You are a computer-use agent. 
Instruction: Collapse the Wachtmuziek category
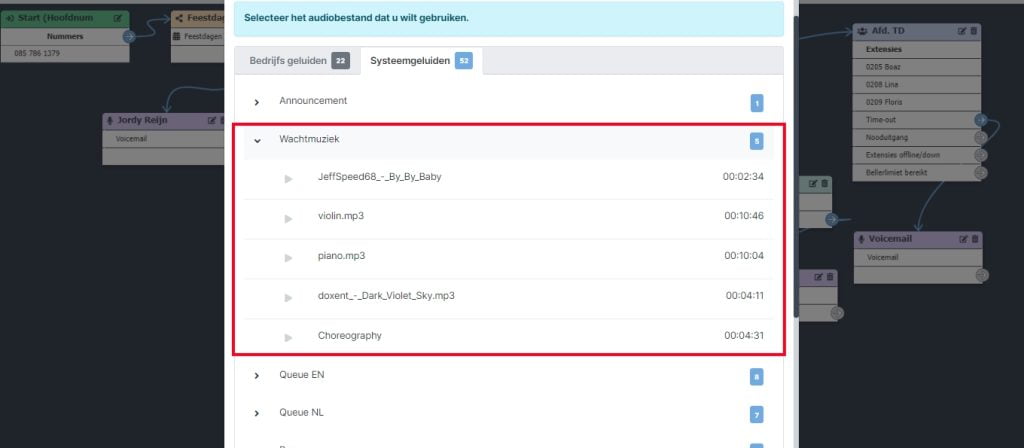(257, 140)
